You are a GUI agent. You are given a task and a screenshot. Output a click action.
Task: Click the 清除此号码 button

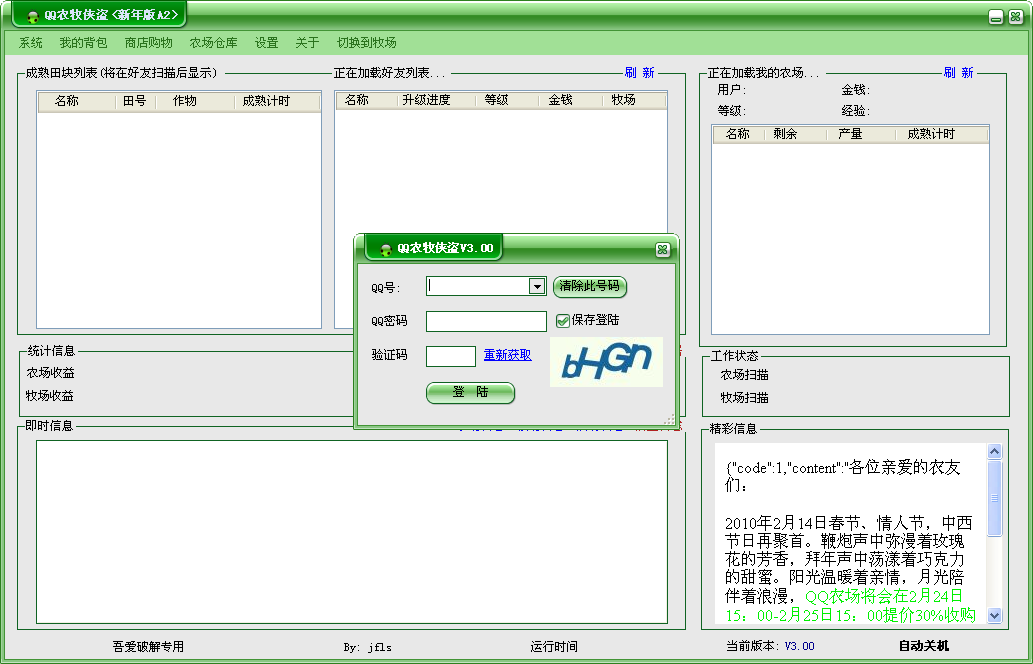tap(590, 286)
